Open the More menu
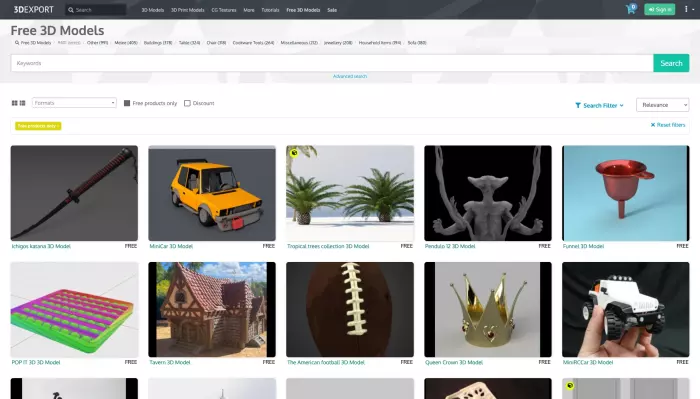The image size is (700, 399). 249,10
